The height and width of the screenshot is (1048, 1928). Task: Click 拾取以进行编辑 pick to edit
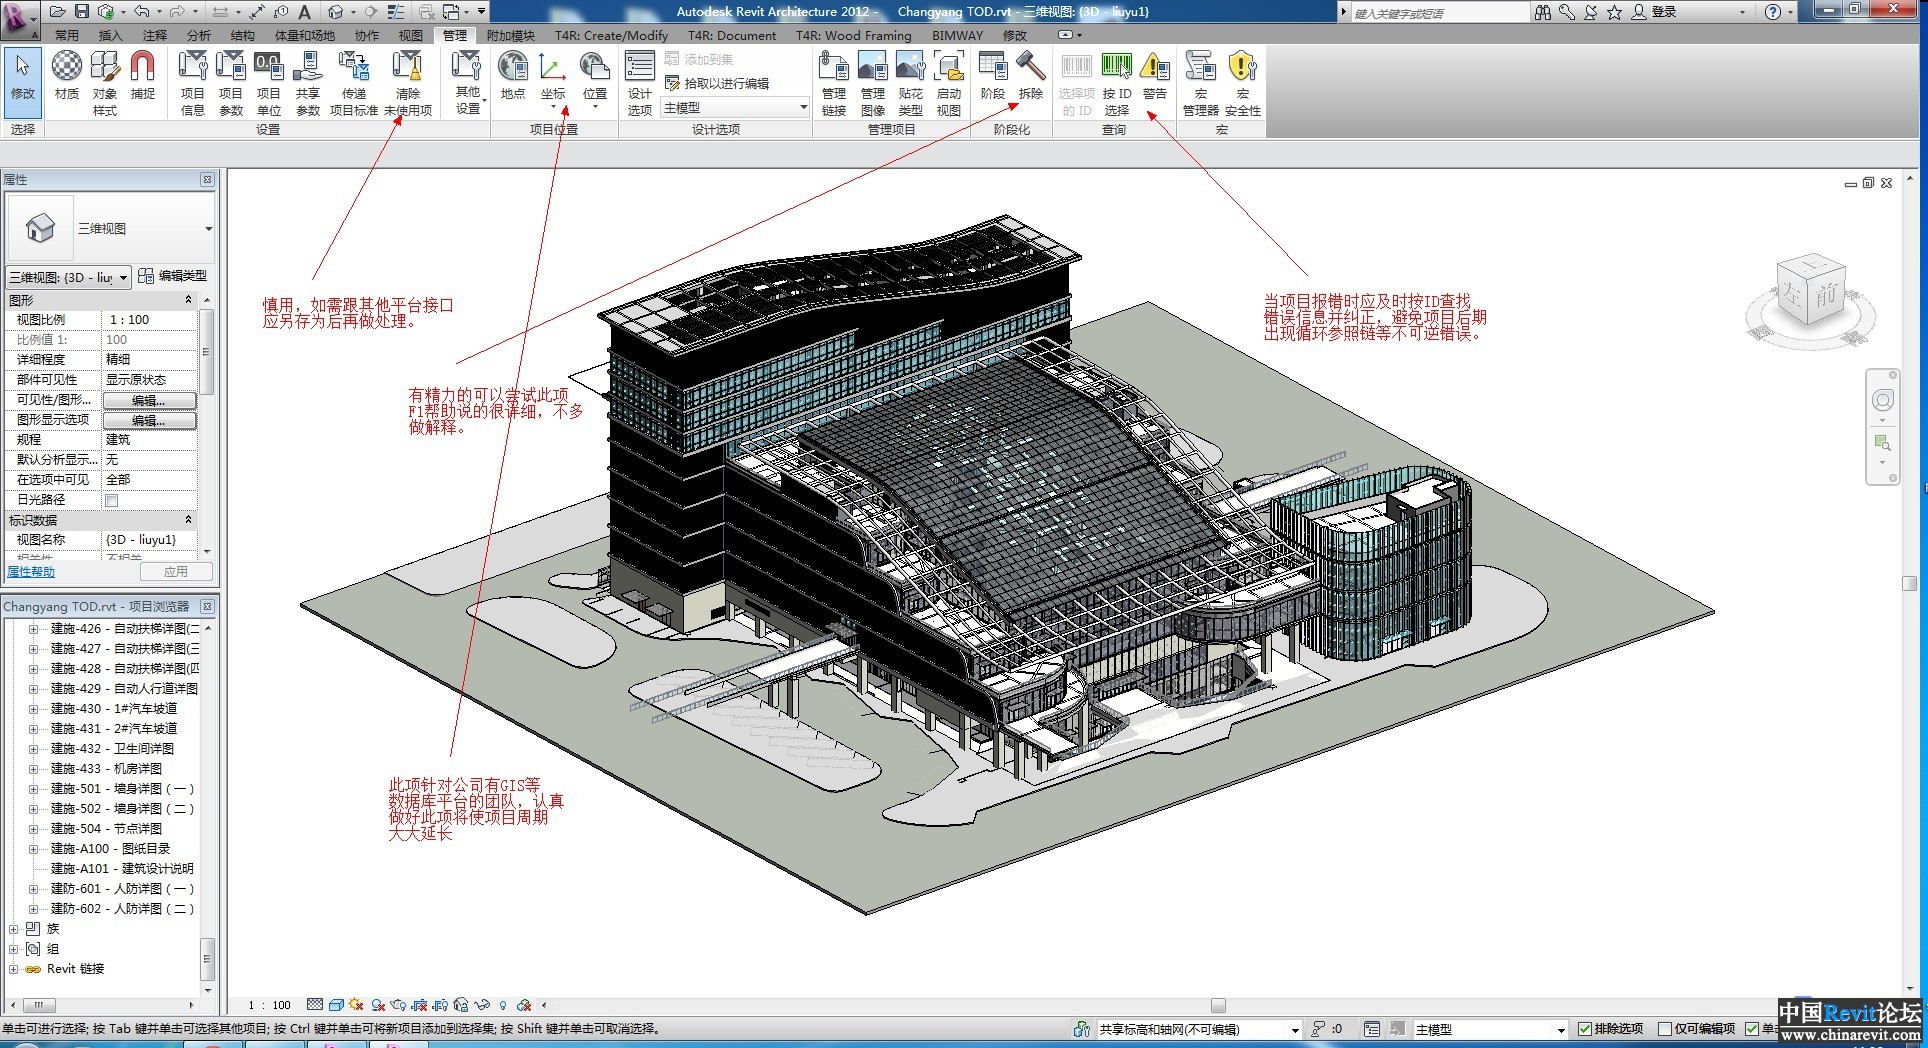[x=717, y=83]
